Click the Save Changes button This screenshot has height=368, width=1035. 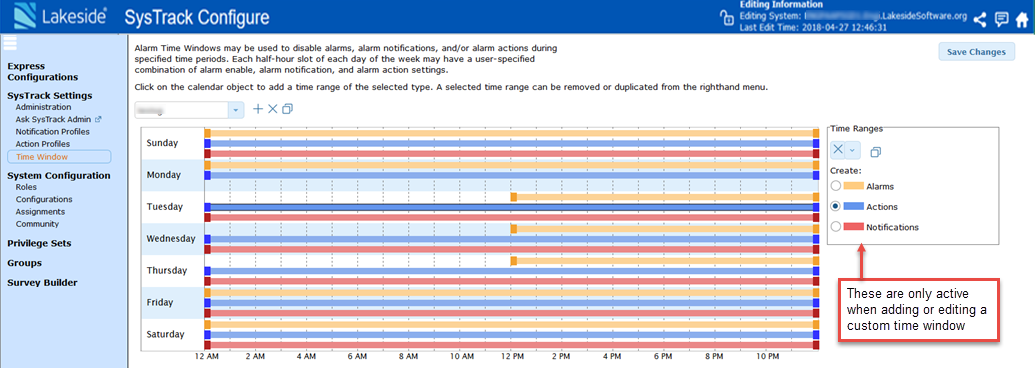[976, 51]
